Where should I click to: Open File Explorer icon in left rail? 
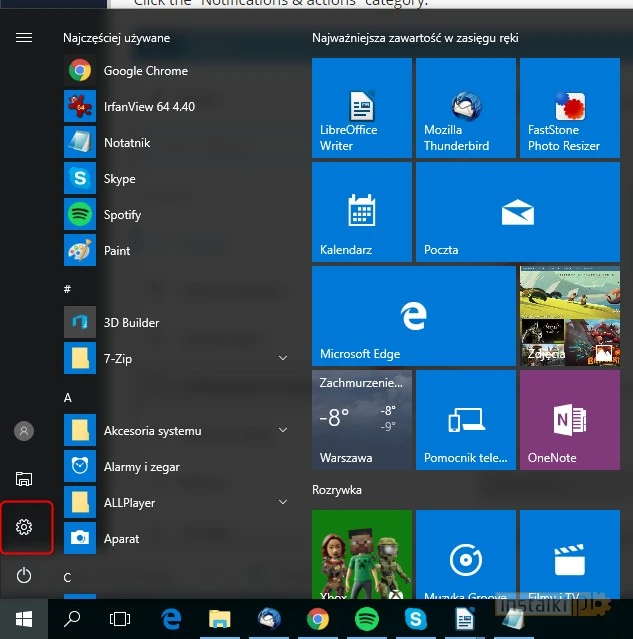tap(25, 479)
